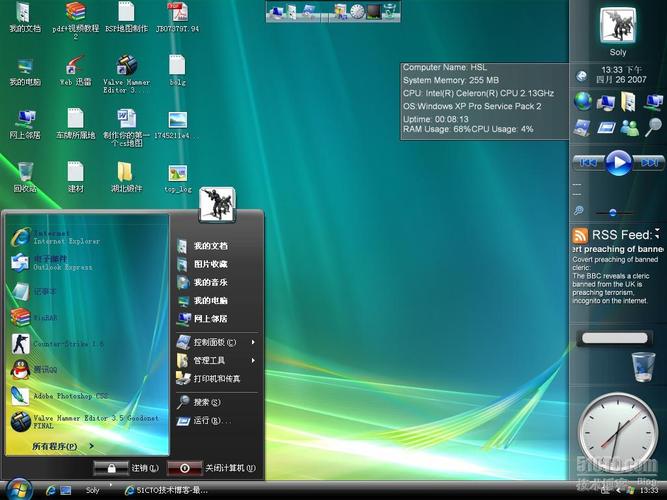Go to previous track in sidebar player
This screenshot has width=667, height=500.
[x=588, y=162]
